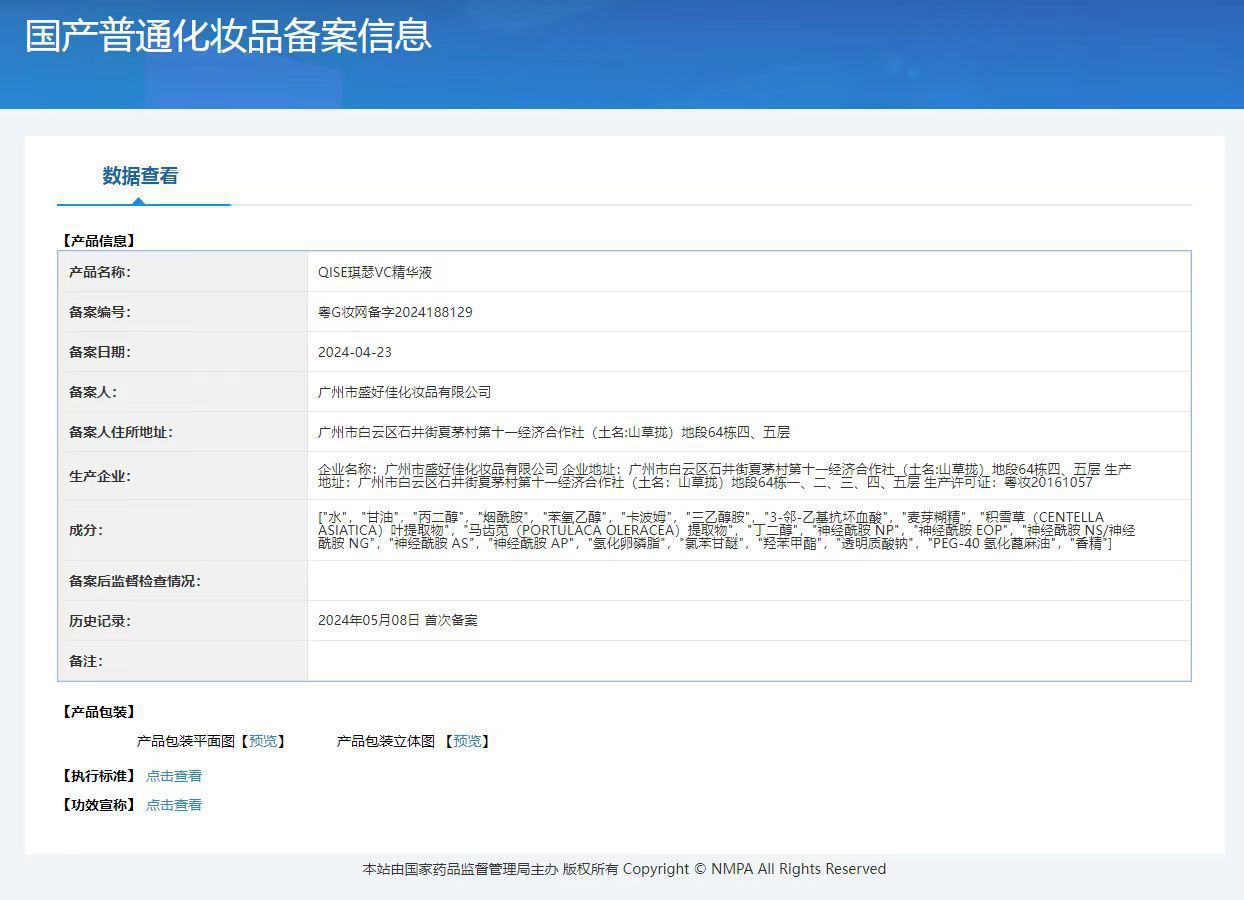Click the NMPA copyright footer text
The width and height of the screenshot is (1244, 900).
[x=622, y=868]
